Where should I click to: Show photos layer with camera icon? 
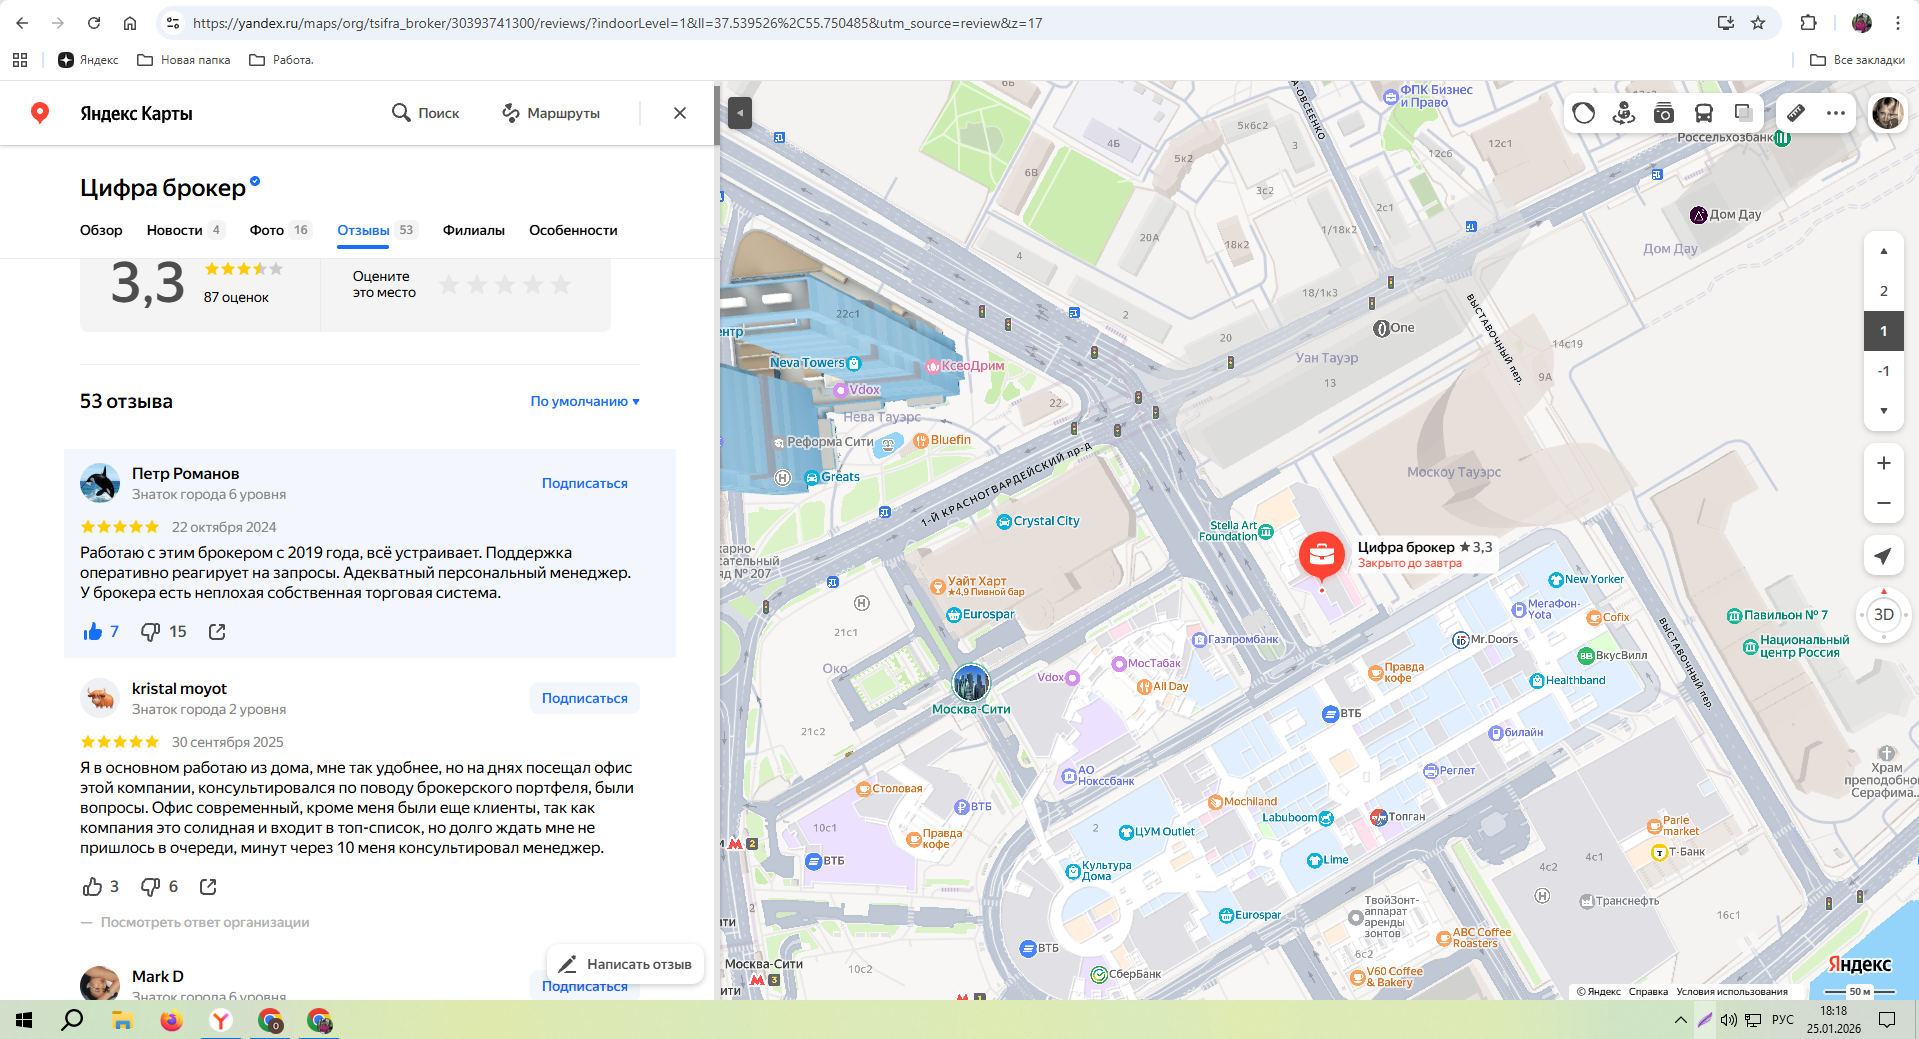pos(1663,113)
